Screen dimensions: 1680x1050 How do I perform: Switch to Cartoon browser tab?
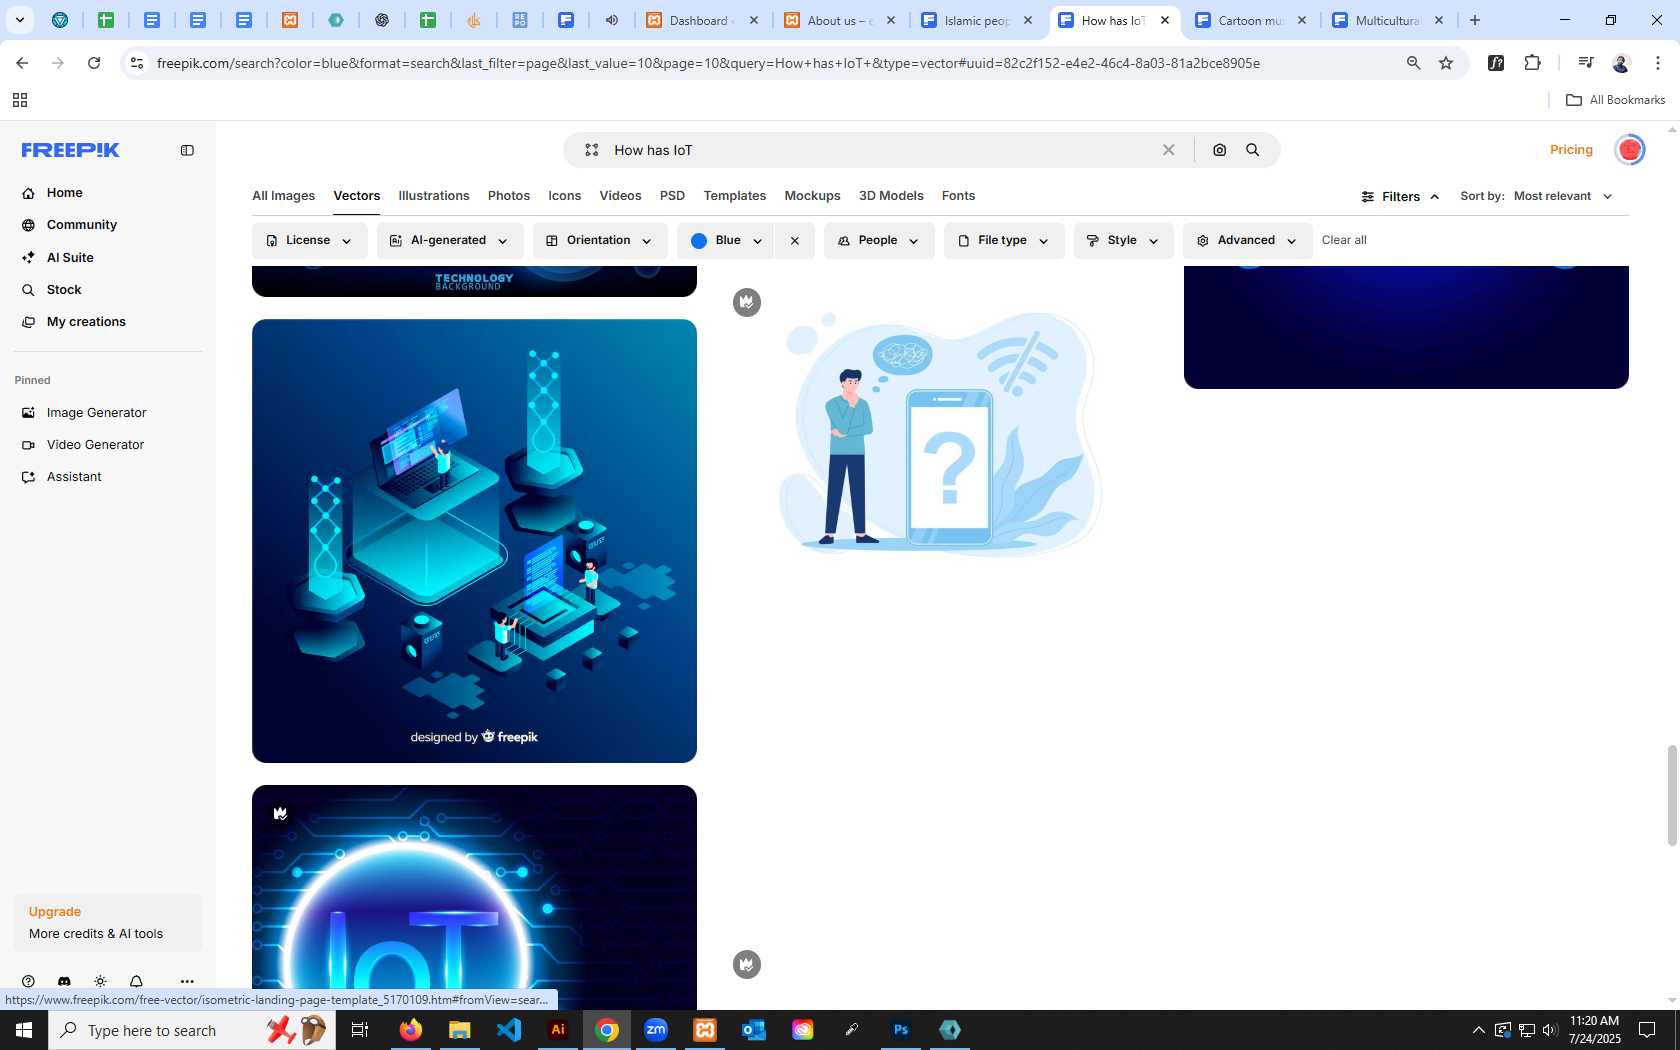coord(1252,20)
